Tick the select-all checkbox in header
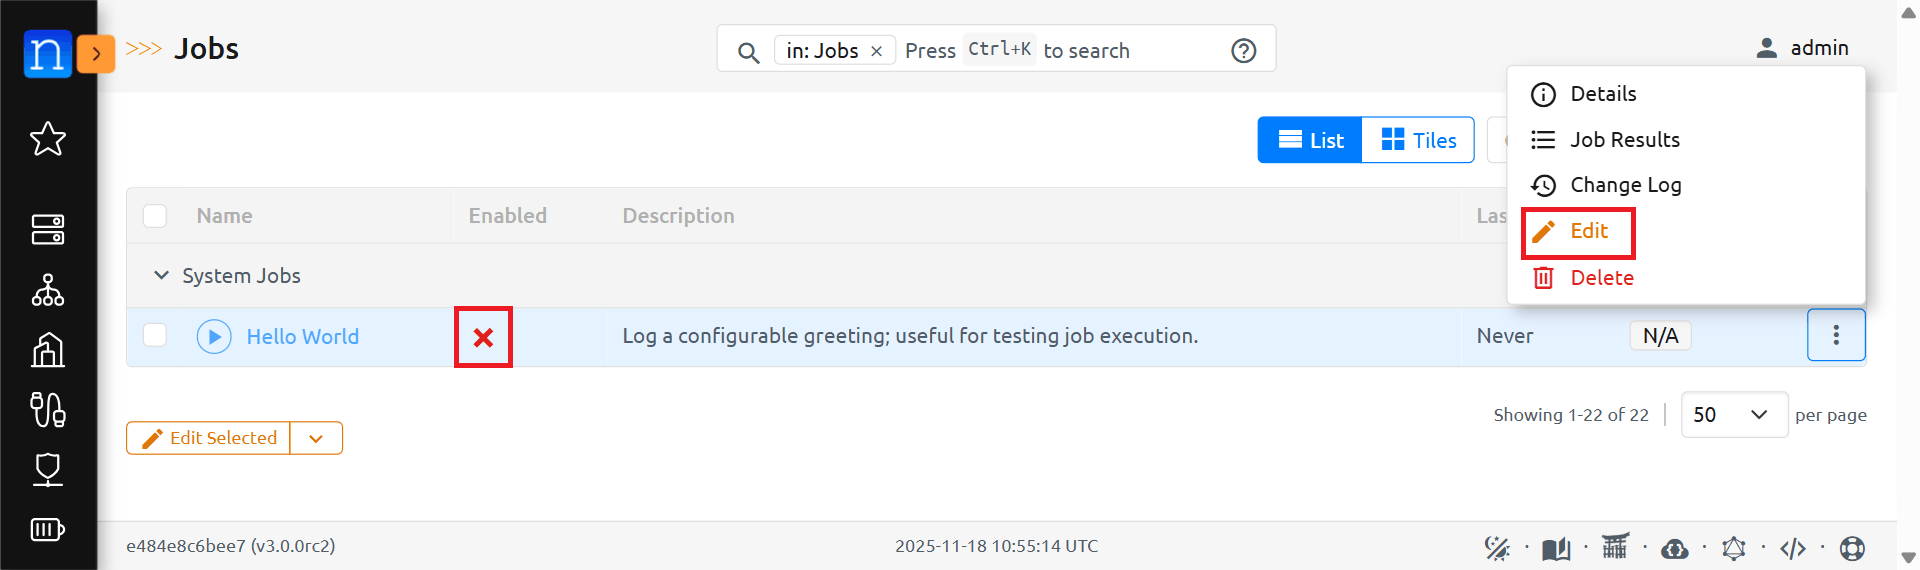1920x570 pixels. click(155, 216)
